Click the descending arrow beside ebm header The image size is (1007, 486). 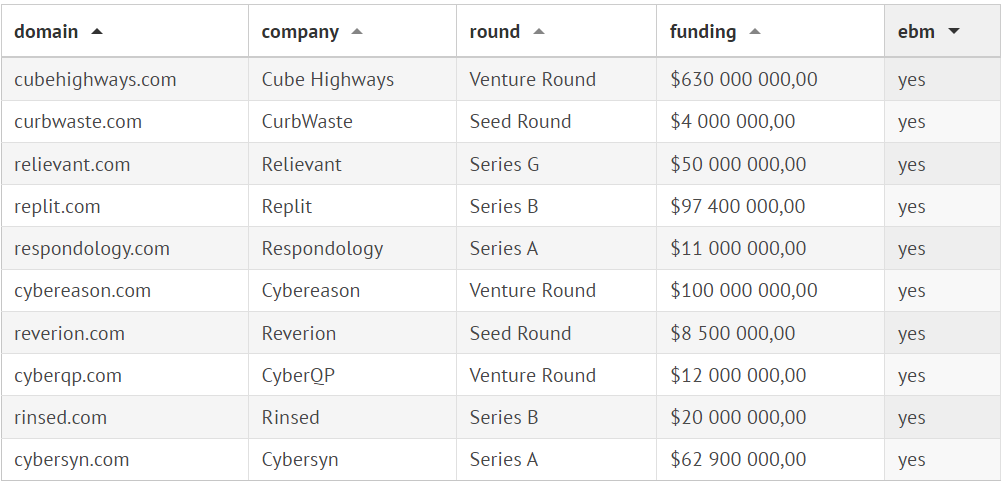point(954,32)
